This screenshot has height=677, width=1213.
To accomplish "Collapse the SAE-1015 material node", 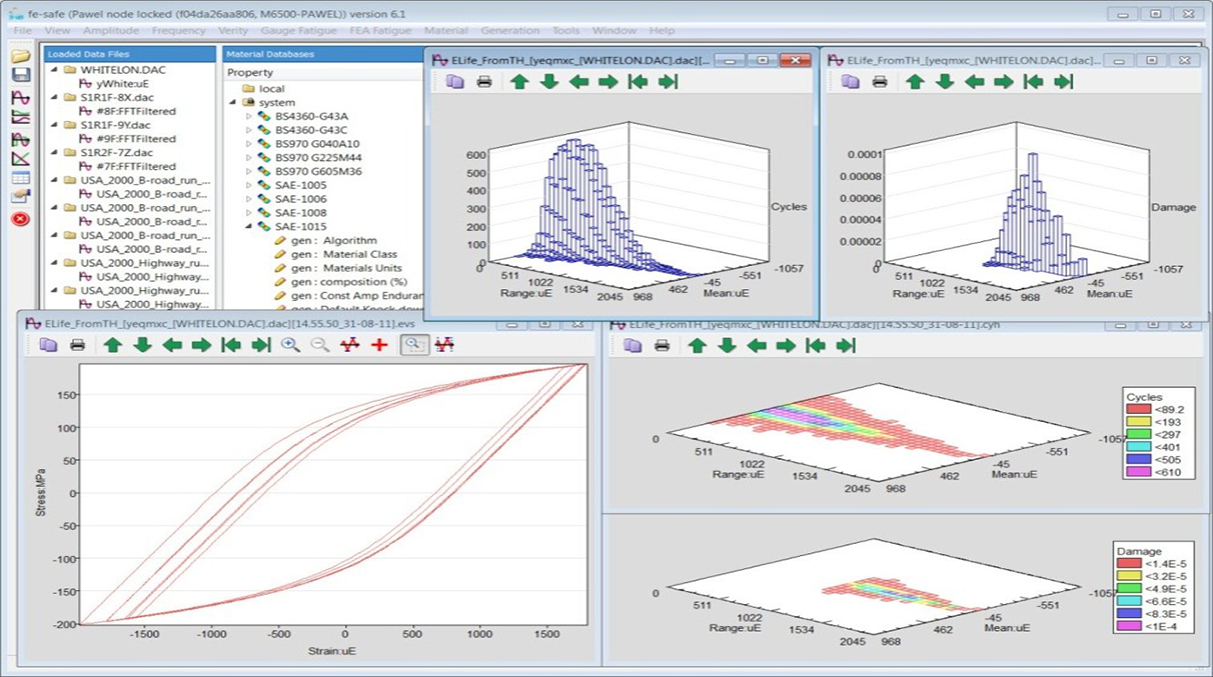I will [x=249, y=227].
